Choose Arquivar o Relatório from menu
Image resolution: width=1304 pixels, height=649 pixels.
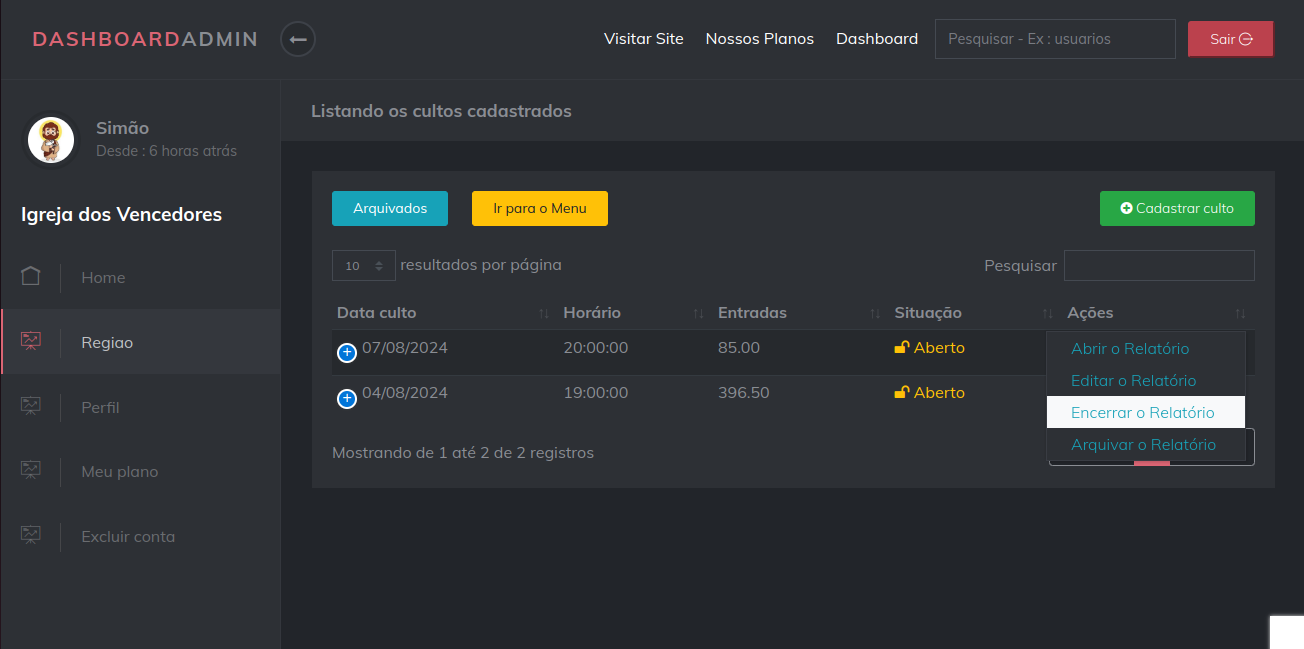click(x=1143, y=445)
